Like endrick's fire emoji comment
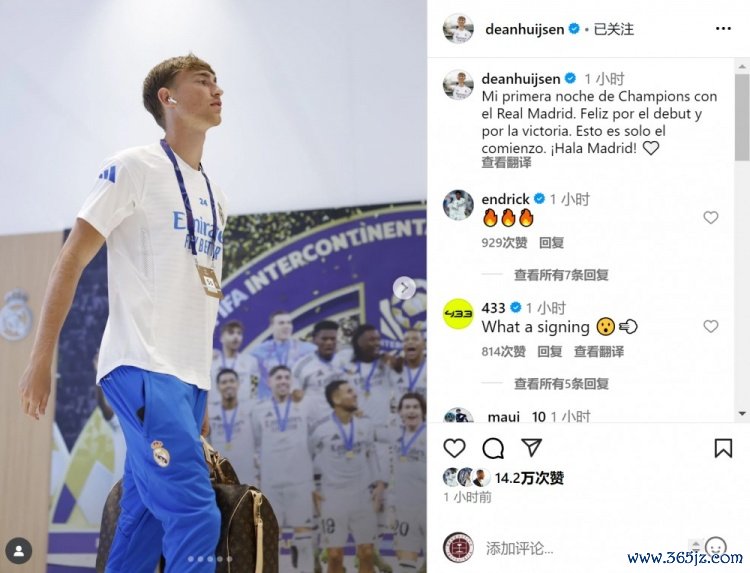 [x=711, y=218]
